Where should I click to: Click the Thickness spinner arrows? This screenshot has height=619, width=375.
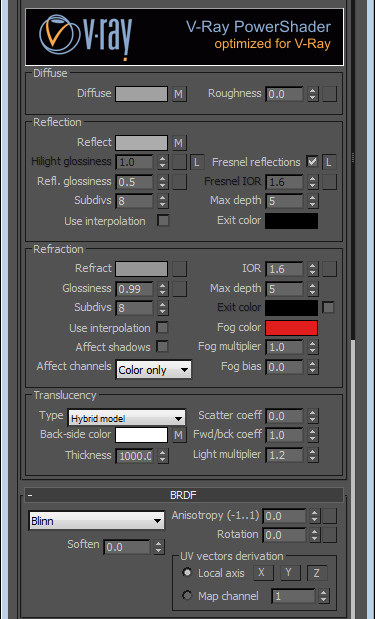pos(163,456)
